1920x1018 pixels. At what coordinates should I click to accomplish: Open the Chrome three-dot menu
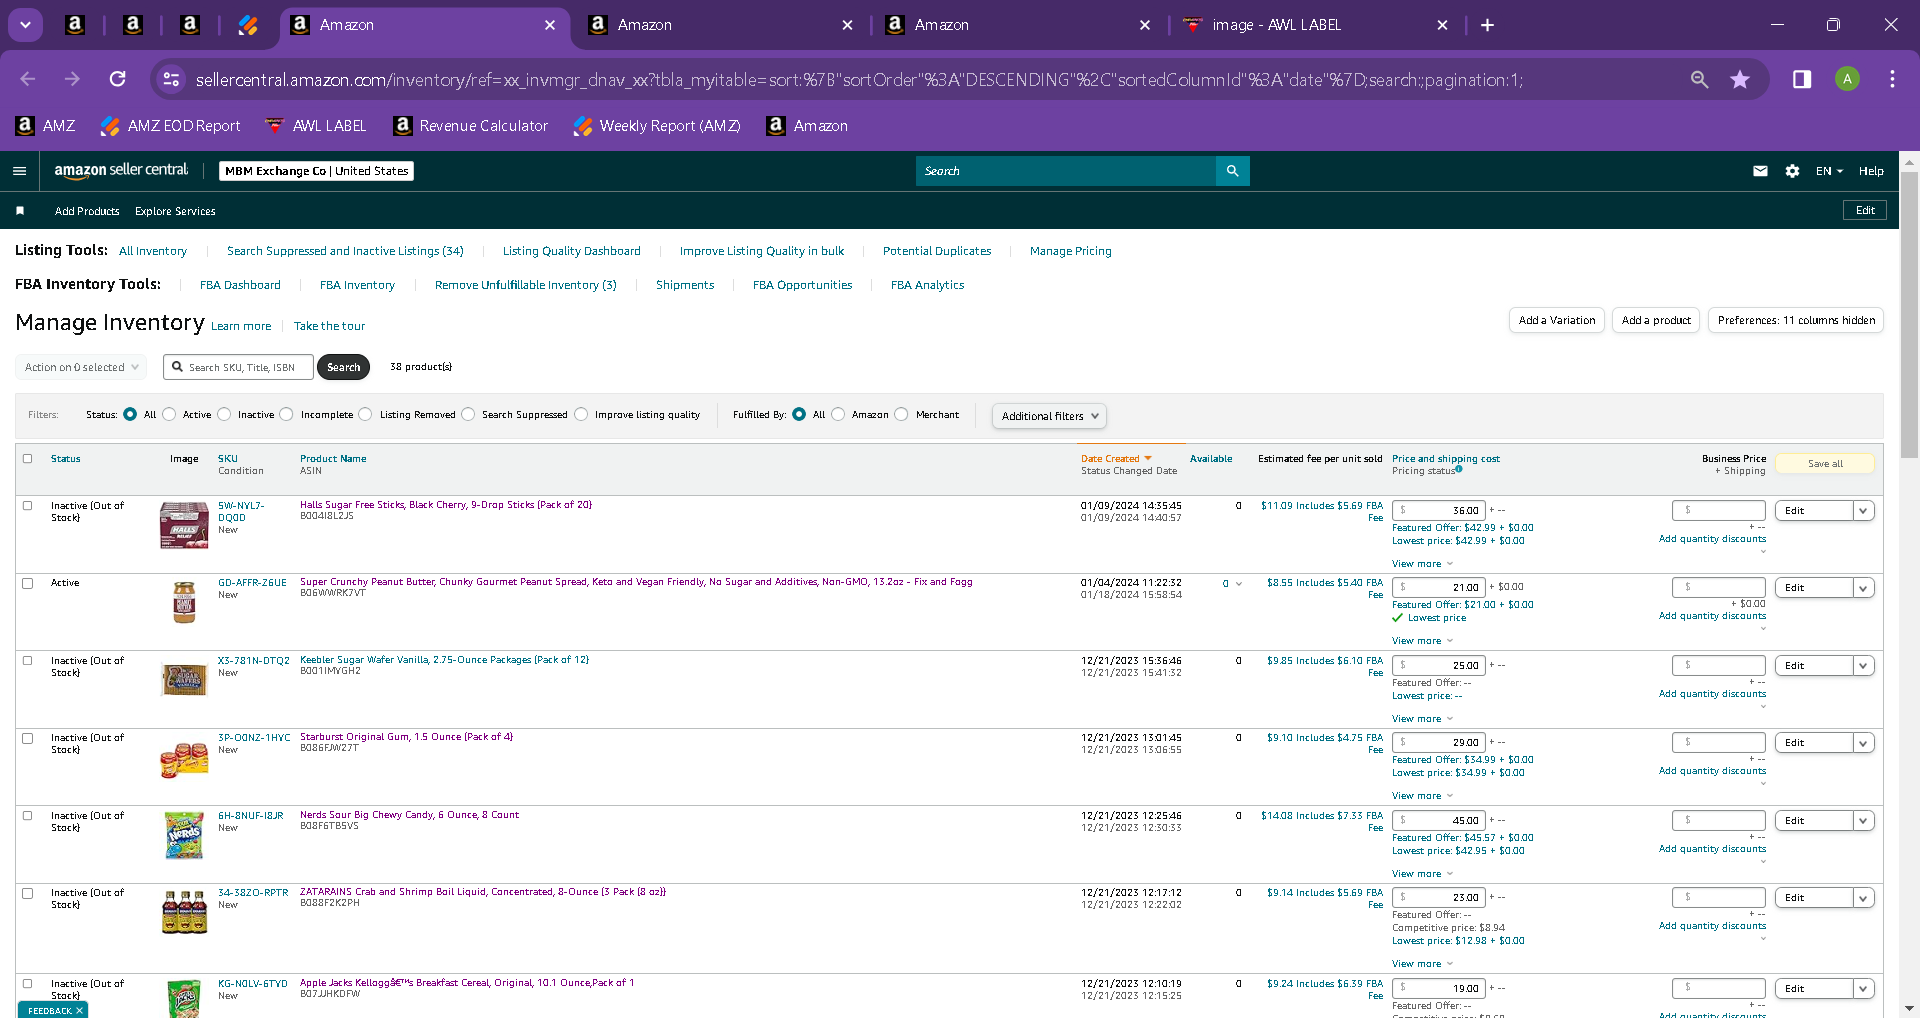tap(1892, 79)
